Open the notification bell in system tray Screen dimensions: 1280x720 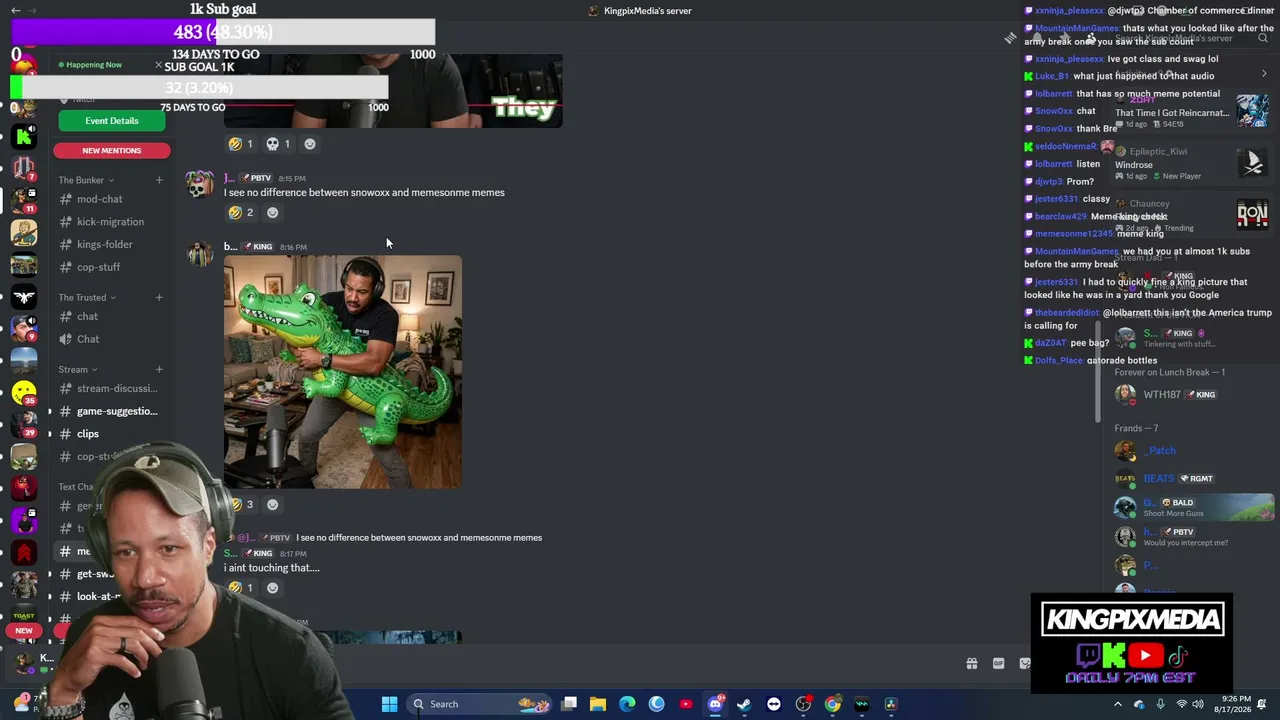tap(1263, 704)
